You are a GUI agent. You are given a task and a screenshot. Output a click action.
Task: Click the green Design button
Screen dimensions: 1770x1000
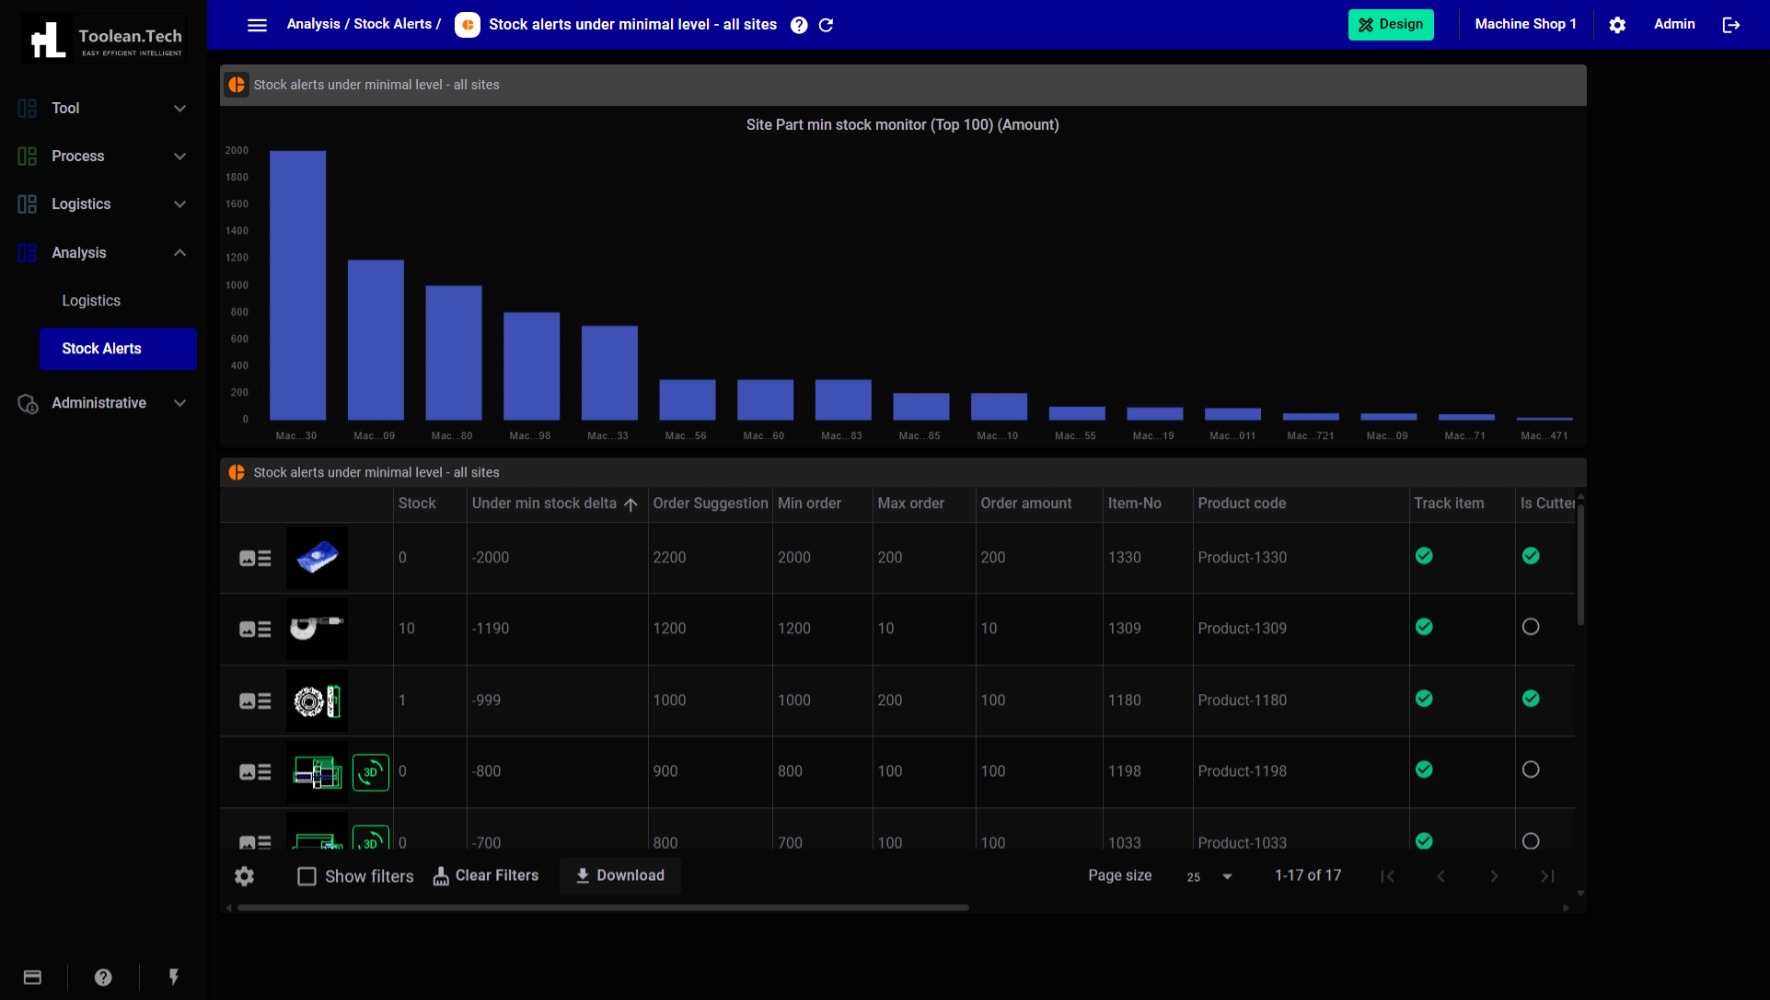click(x=1390, y=25)
